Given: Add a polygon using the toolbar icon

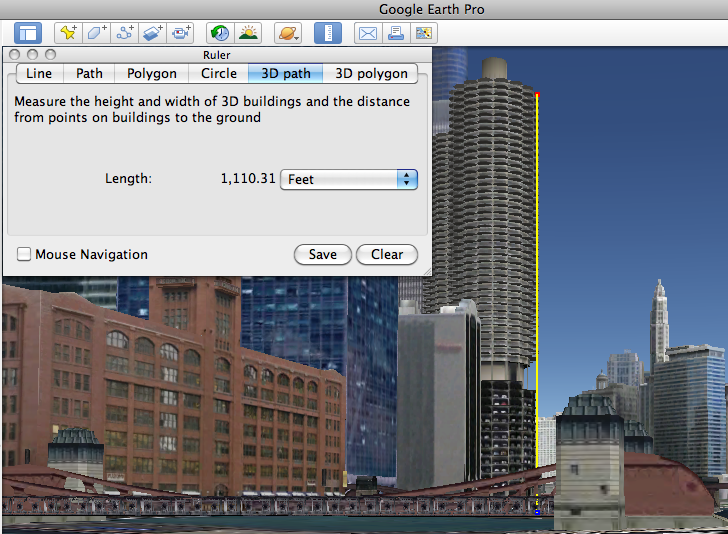Looking at the screenshot, I should 96,33.
